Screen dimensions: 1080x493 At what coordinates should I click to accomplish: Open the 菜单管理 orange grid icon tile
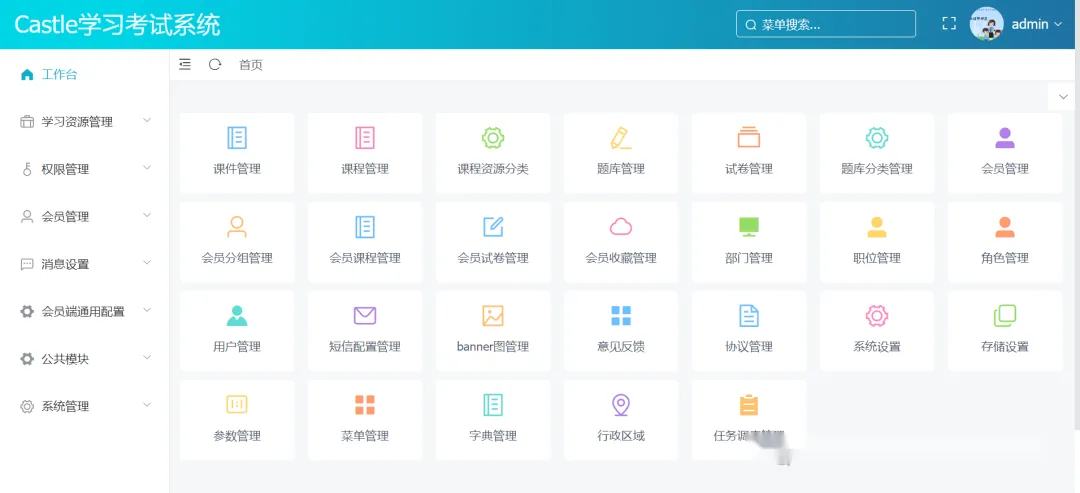364,420
